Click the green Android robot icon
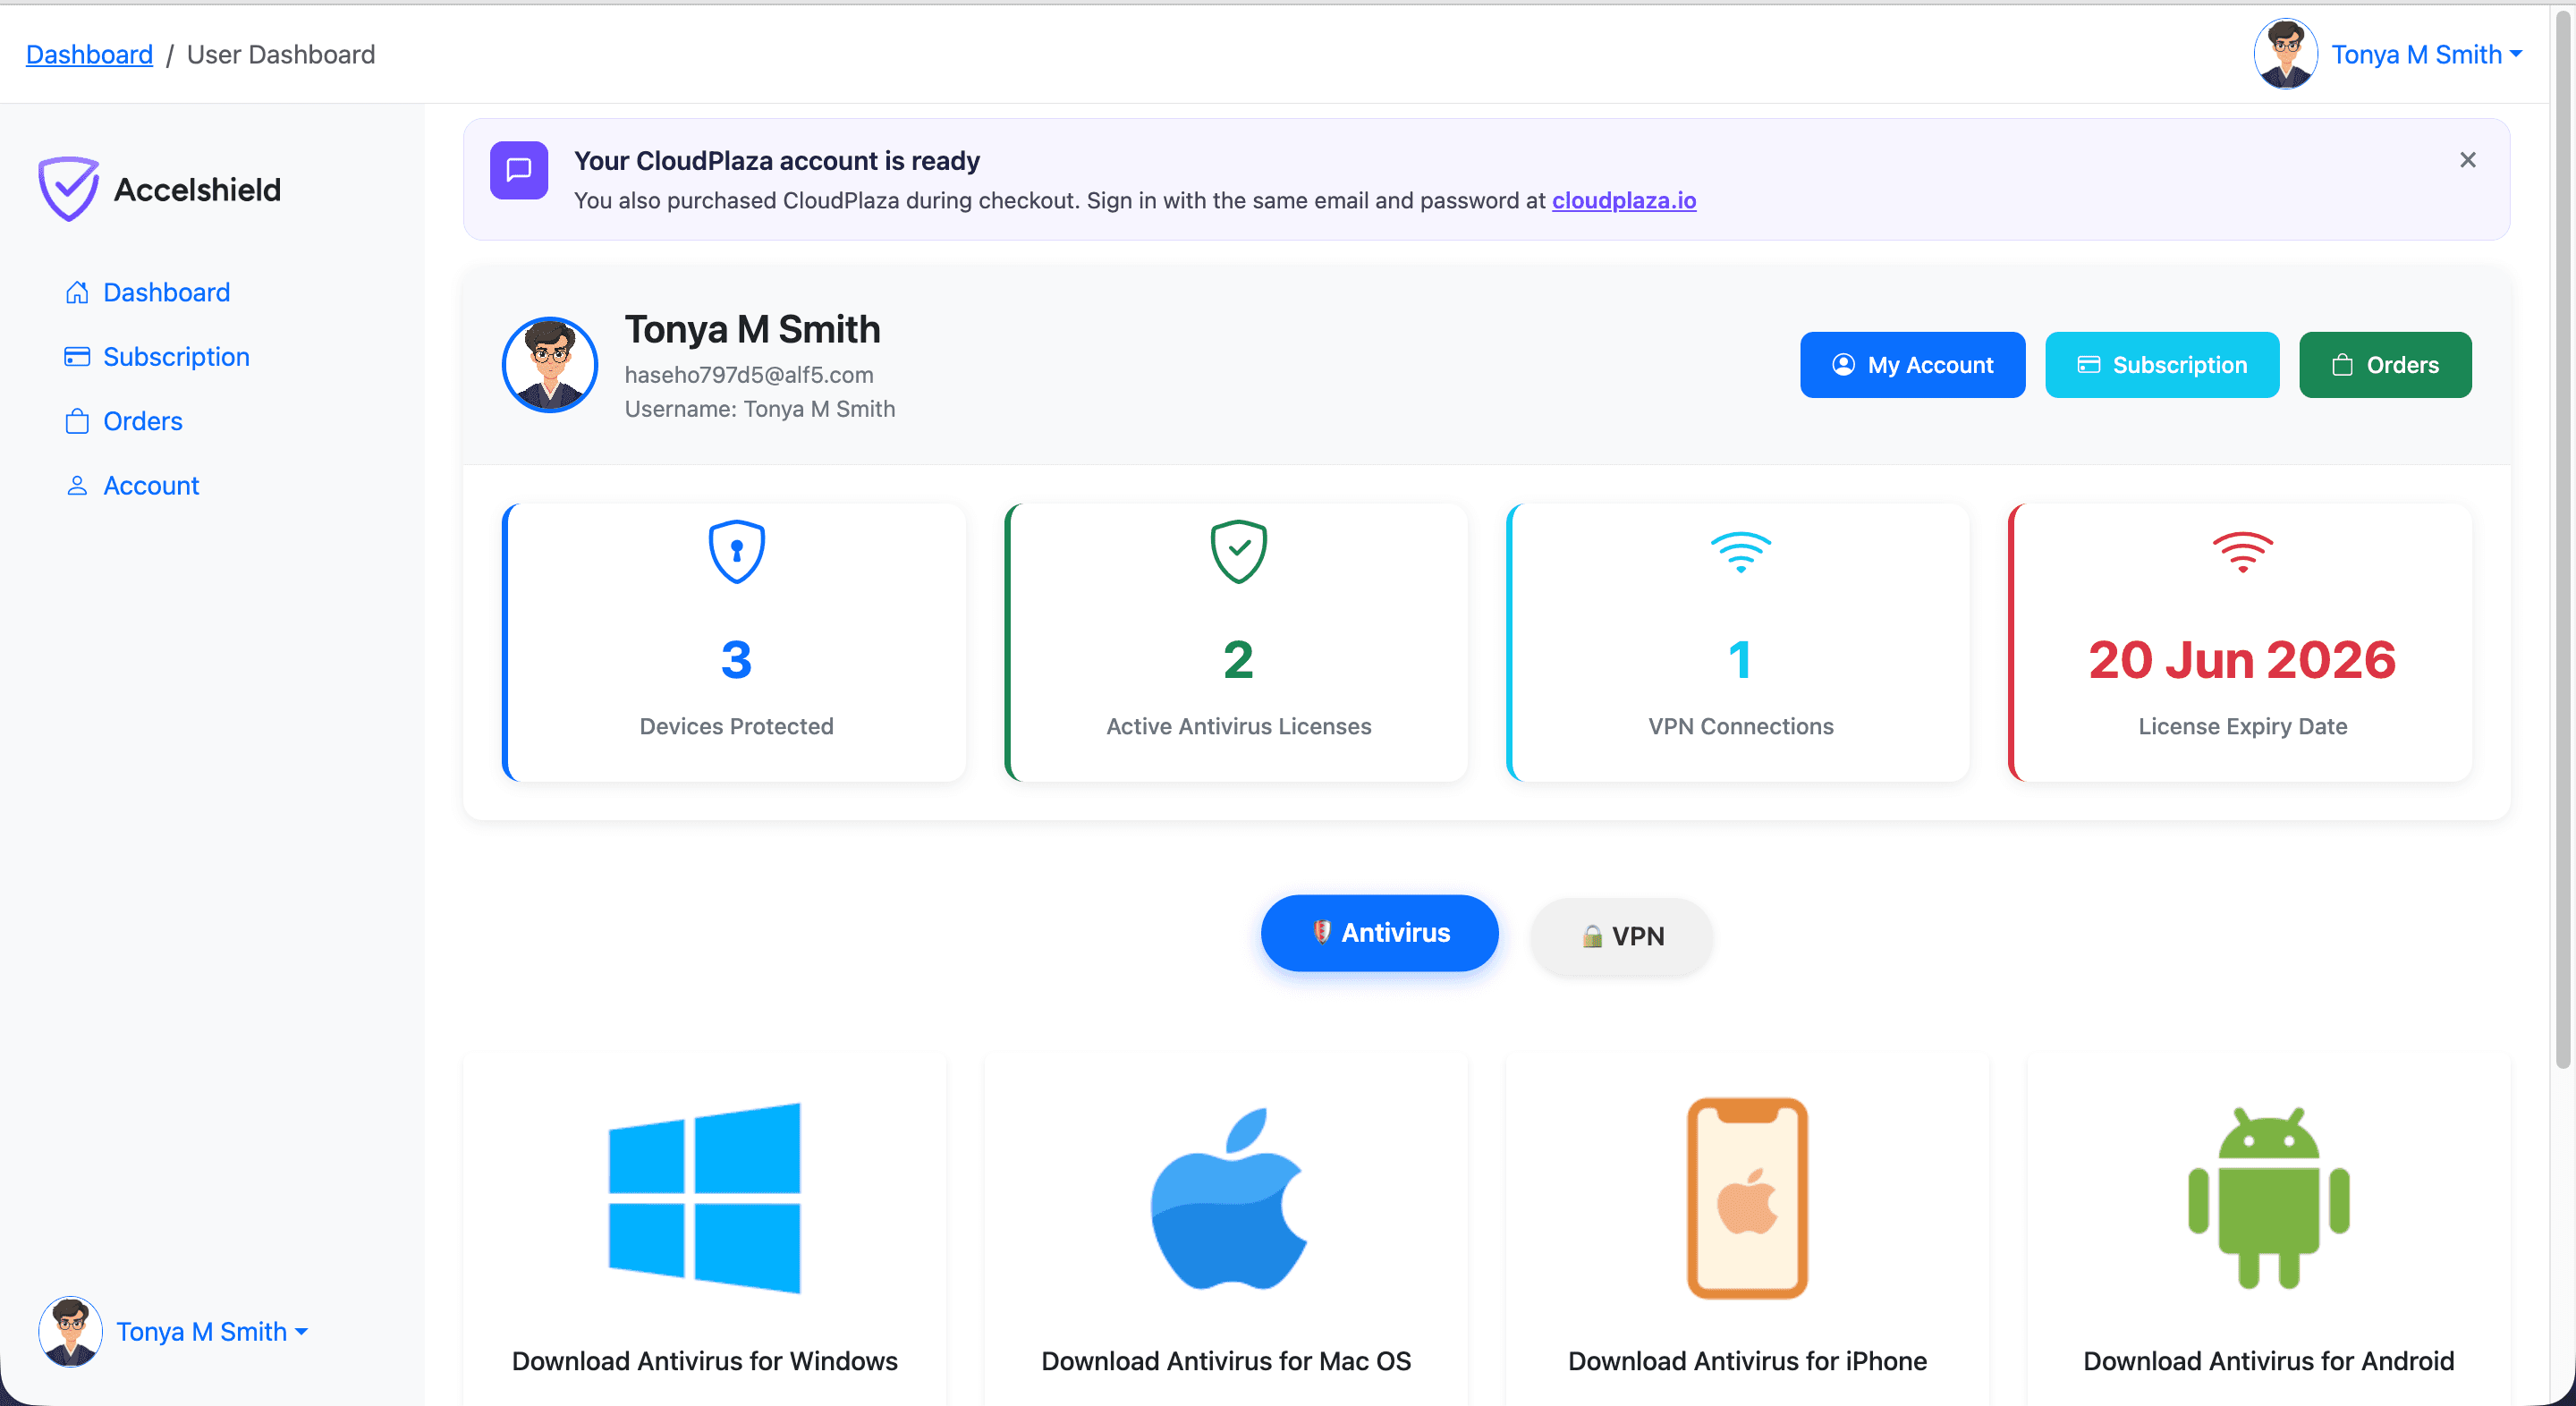This screenshot has height=1406, width=2576. pos(2269,1198)
